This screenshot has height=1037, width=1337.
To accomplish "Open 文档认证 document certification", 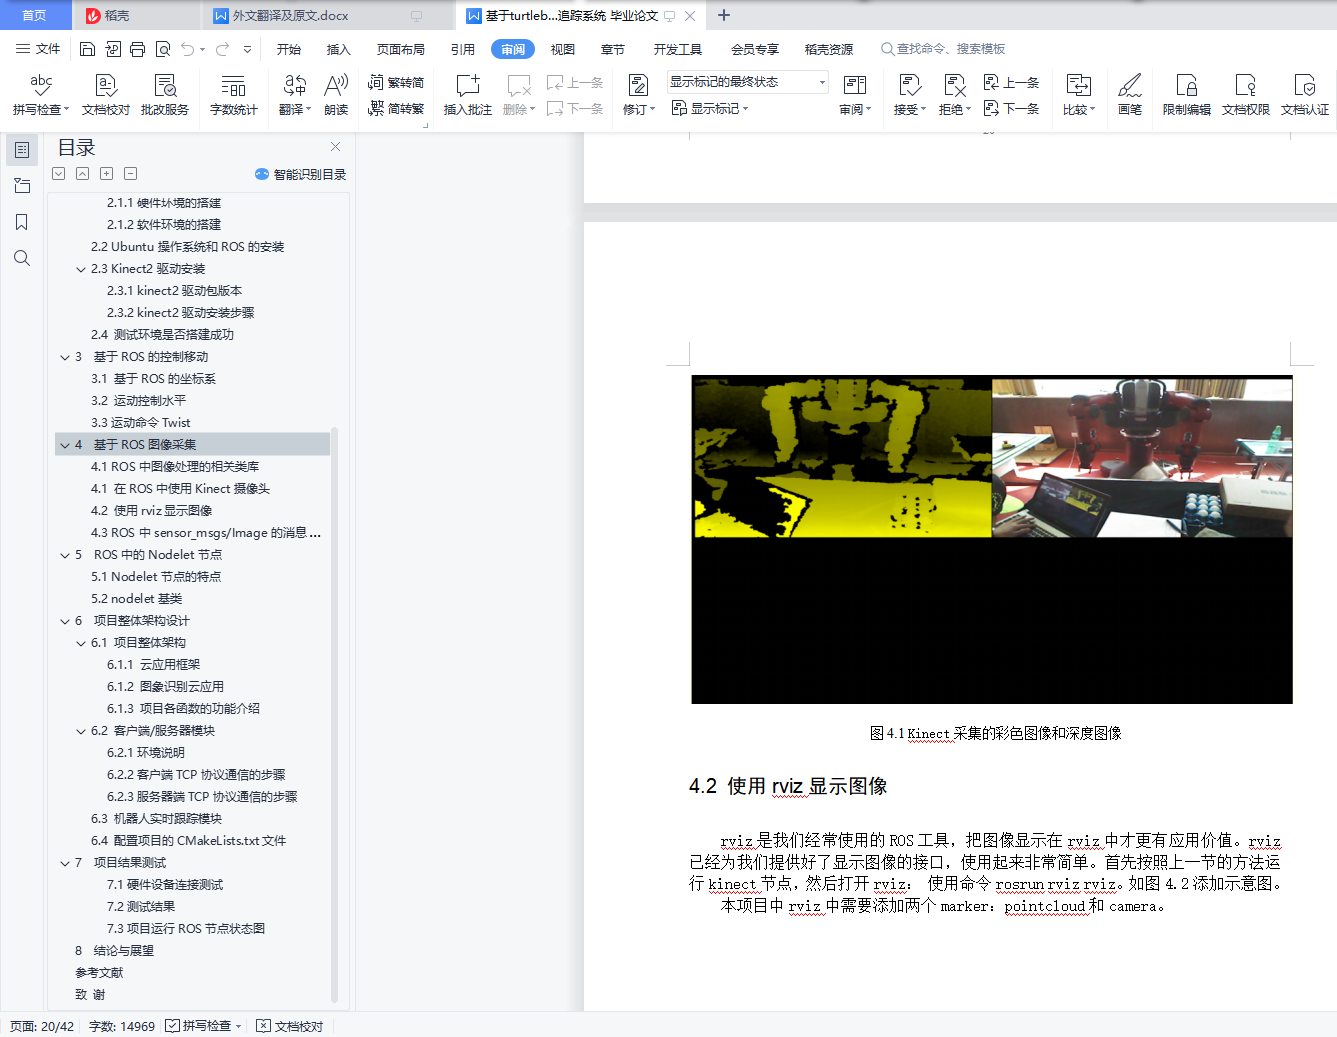I will tap(1305, 95).
